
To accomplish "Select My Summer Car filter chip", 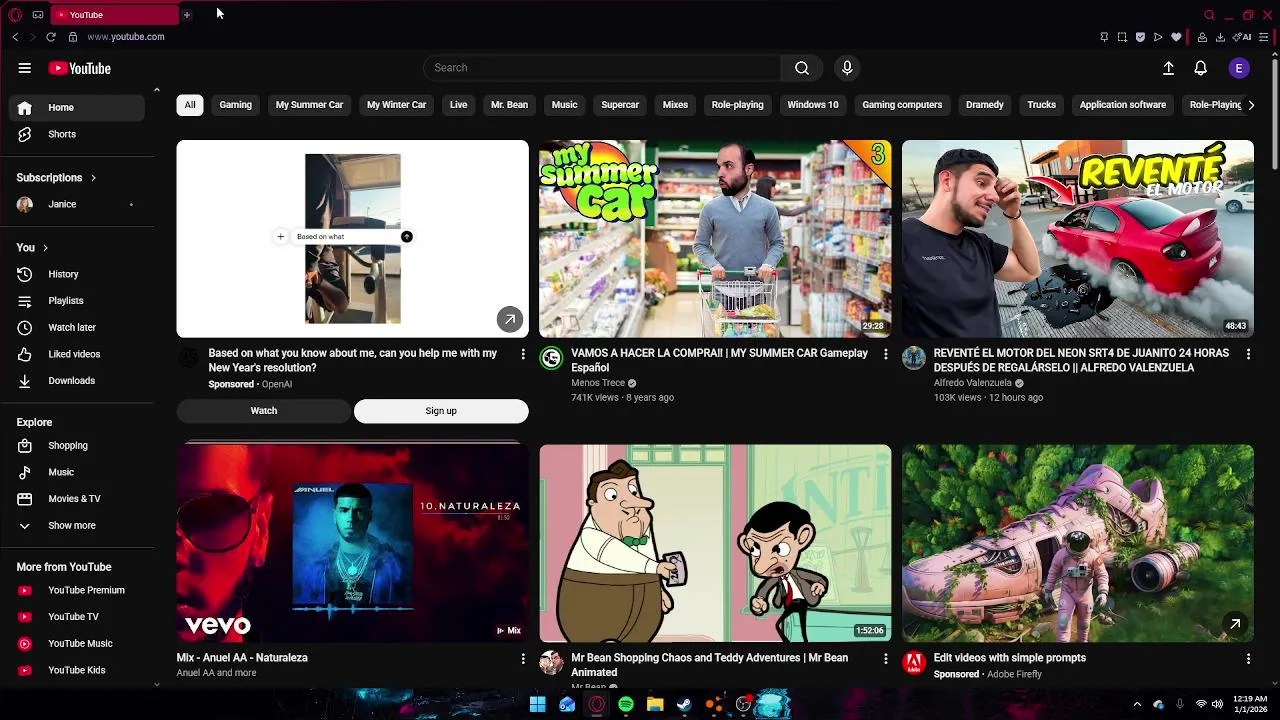I will pos(309,105).
